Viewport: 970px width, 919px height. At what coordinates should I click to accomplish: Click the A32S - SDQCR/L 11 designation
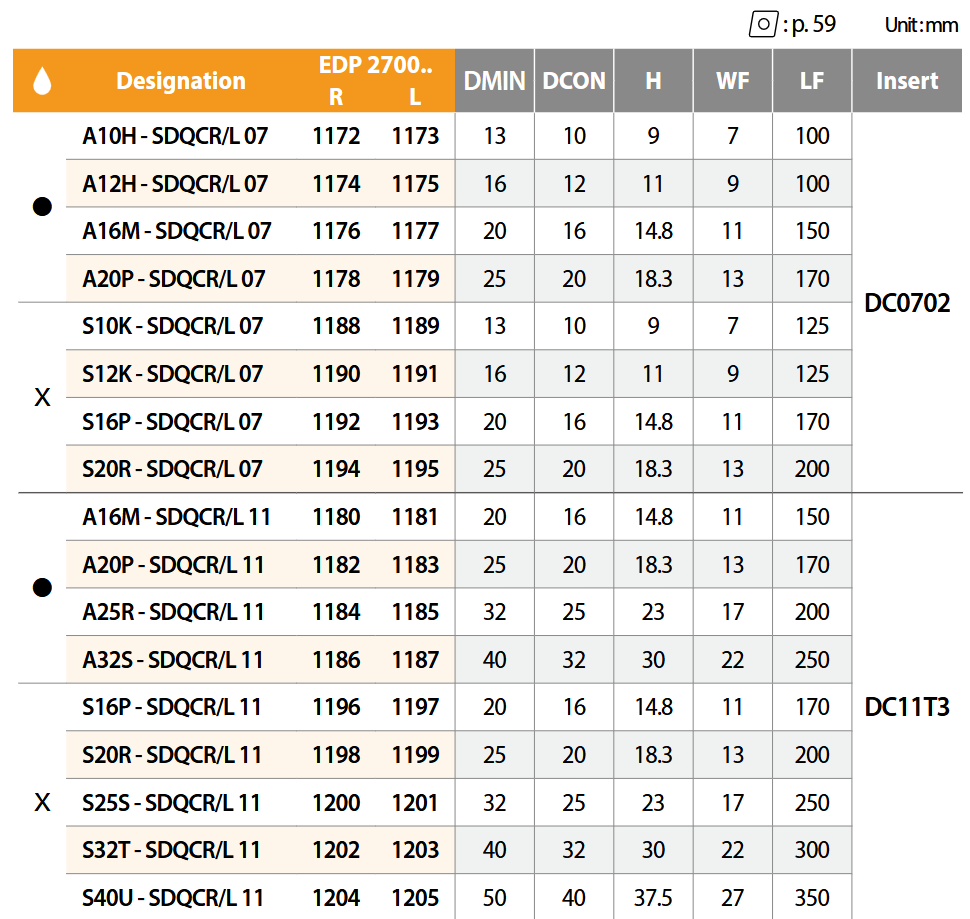172,660
